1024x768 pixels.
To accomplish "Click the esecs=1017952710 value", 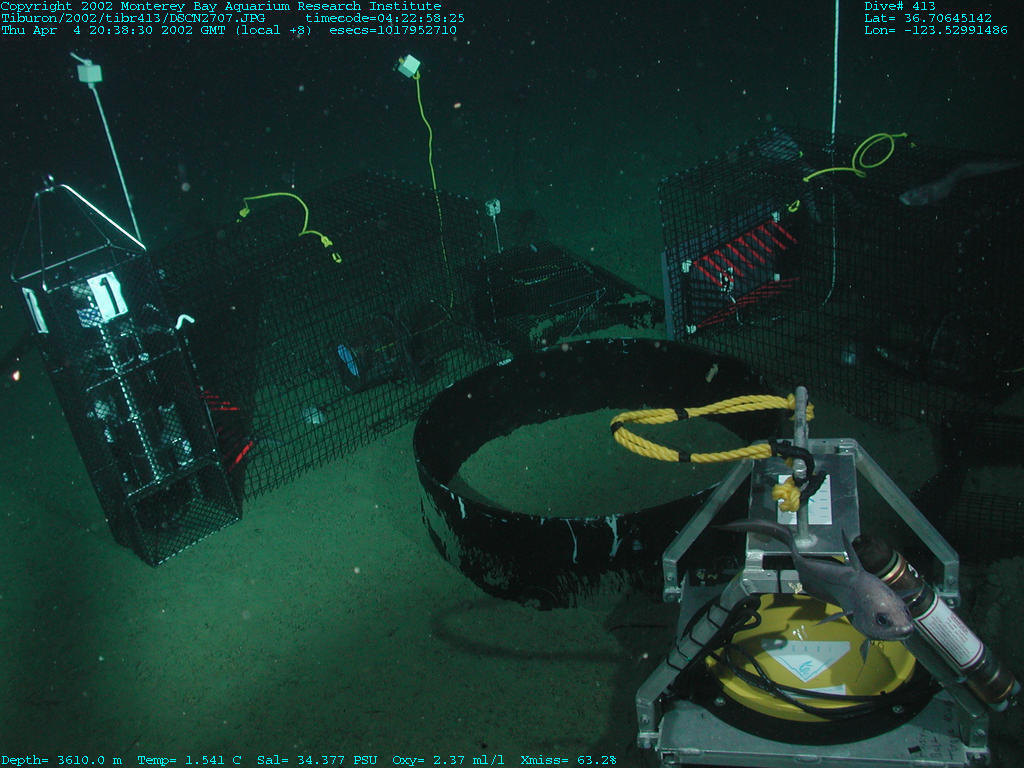I will (x=393, y=30).
